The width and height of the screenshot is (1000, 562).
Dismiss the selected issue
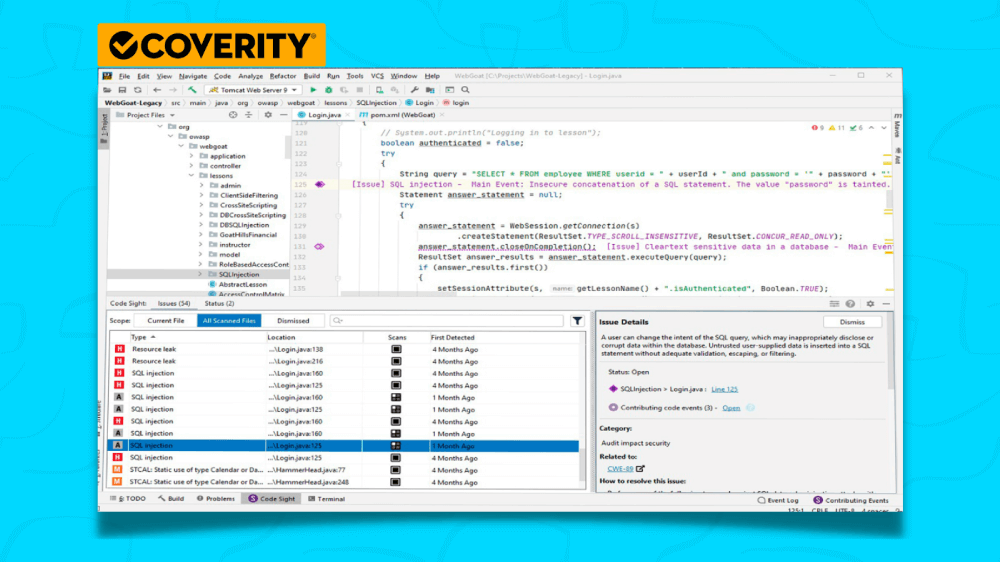[x=852, y=322]
